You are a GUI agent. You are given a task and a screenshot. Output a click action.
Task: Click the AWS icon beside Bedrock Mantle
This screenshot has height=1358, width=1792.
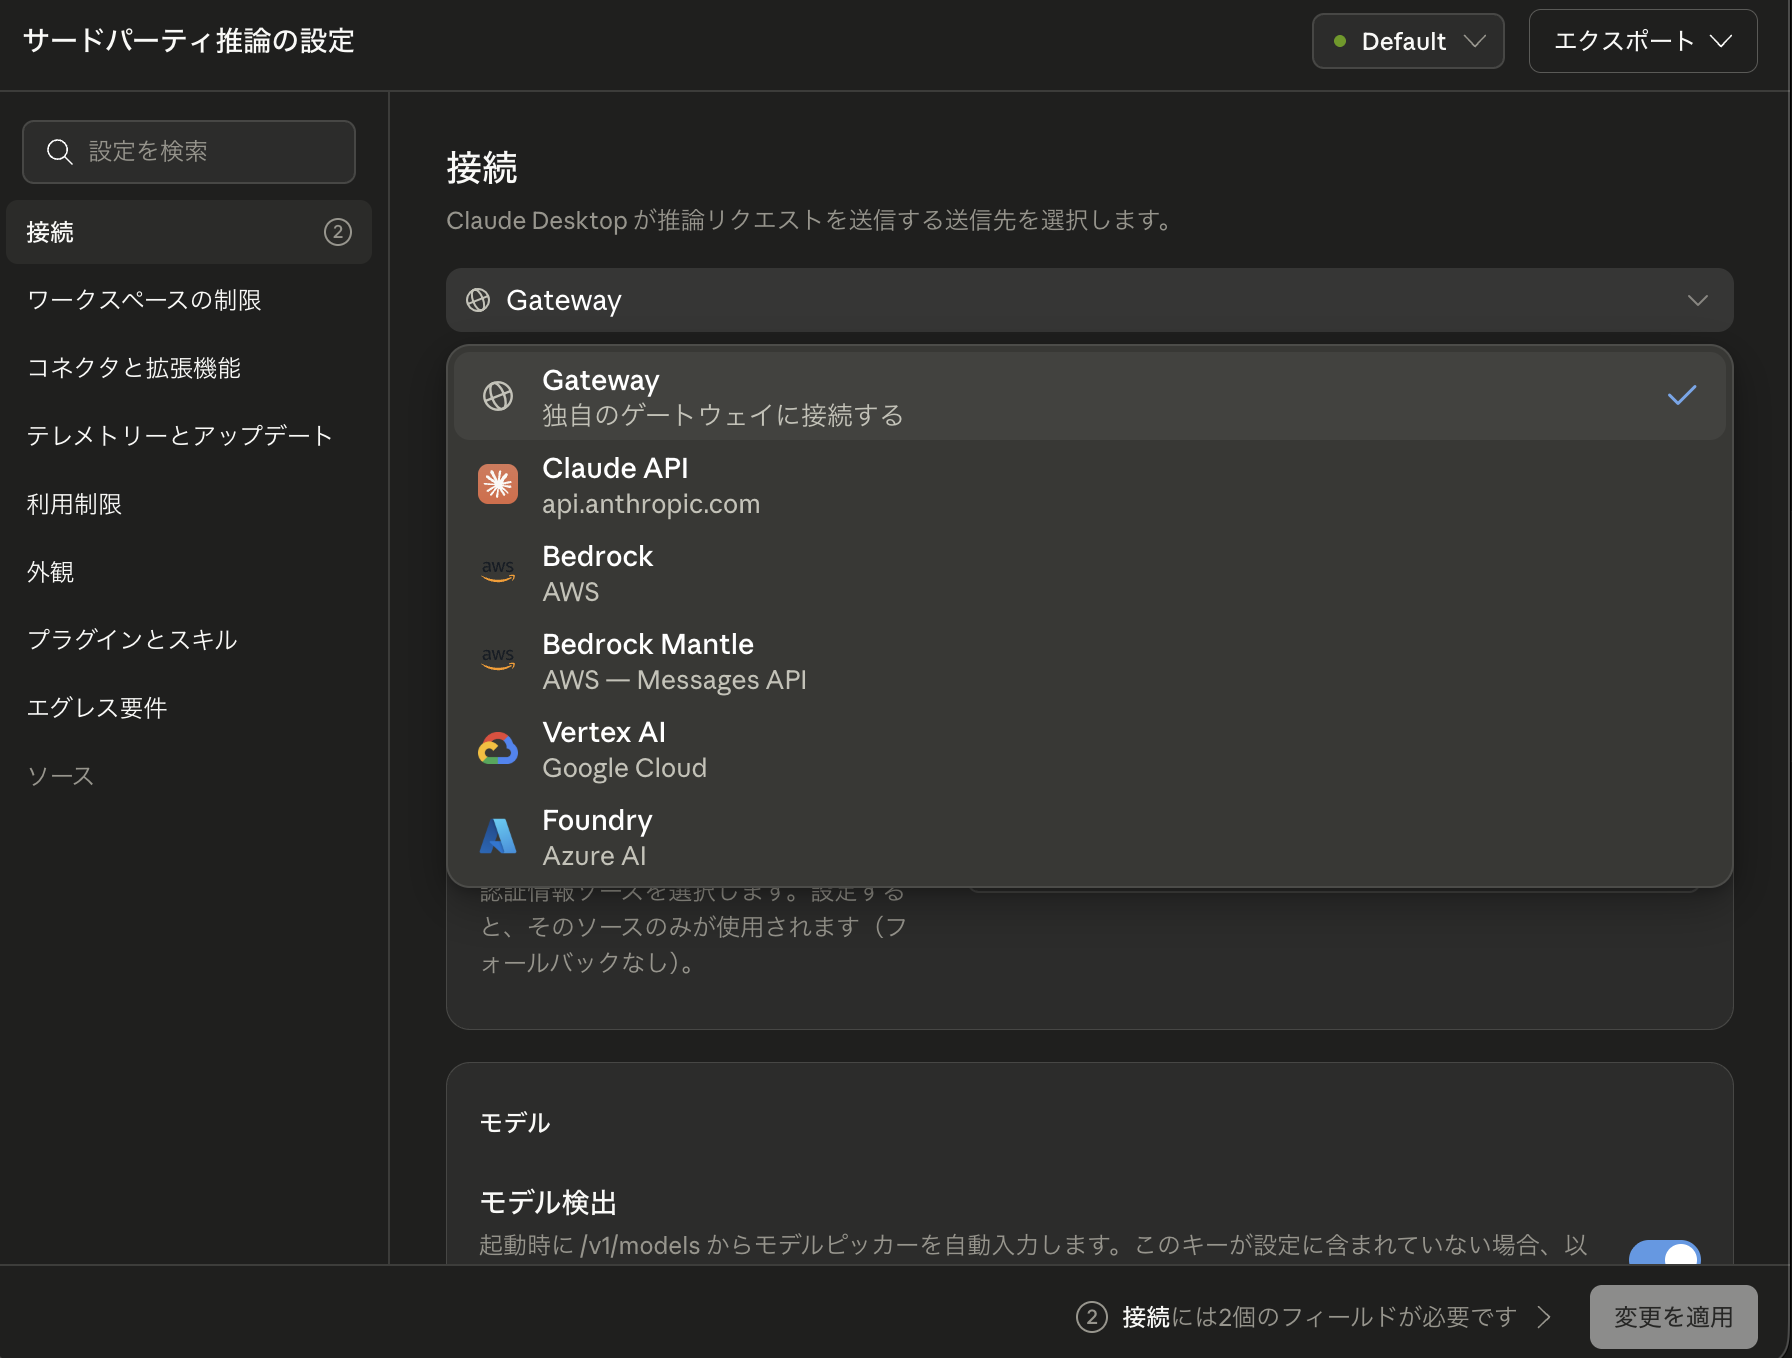498,660
